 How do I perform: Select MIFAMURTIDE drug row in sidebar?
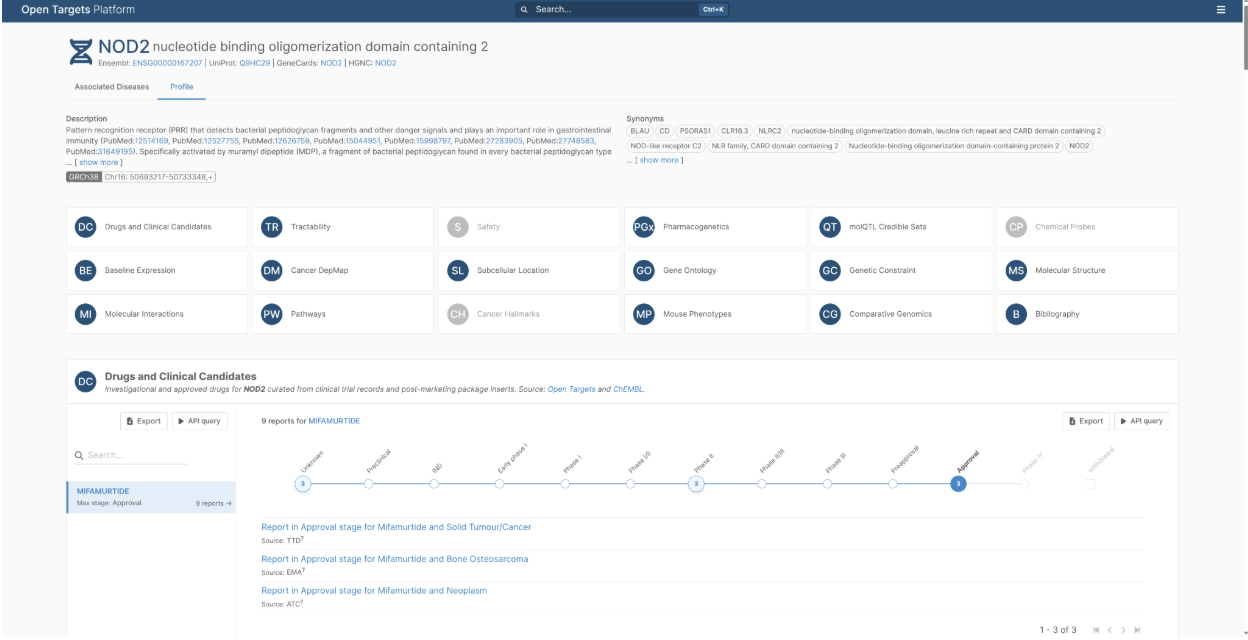click(x=151, y=497)
